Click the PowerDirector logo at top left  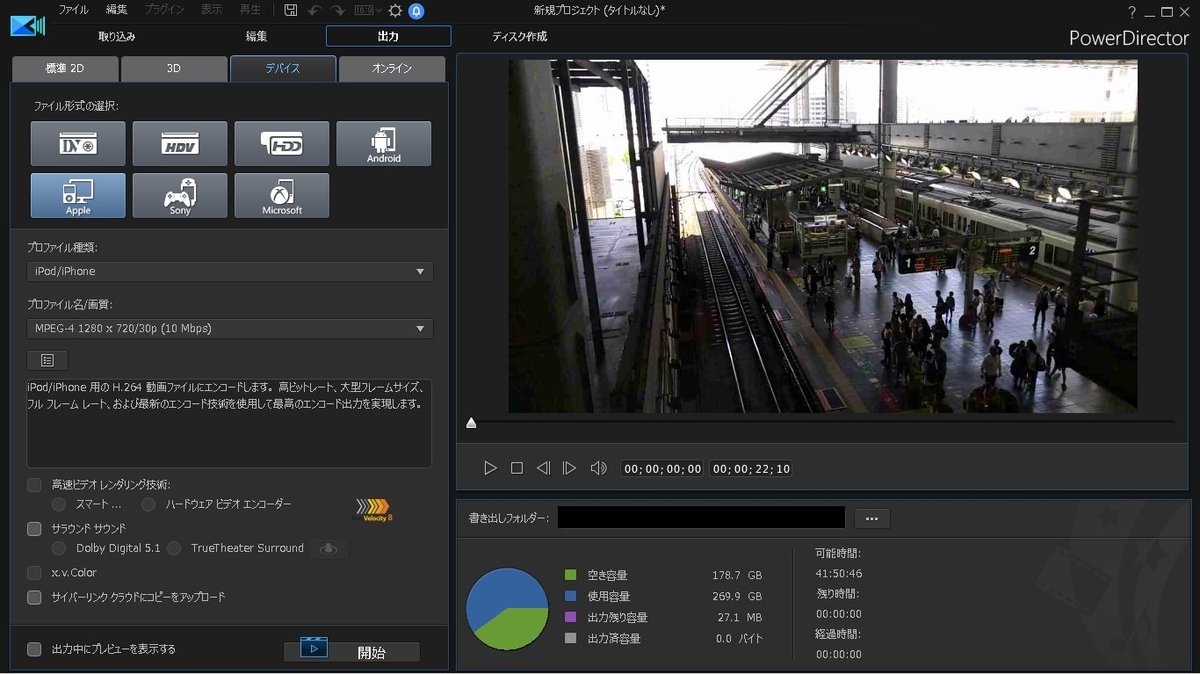(27, 25)
